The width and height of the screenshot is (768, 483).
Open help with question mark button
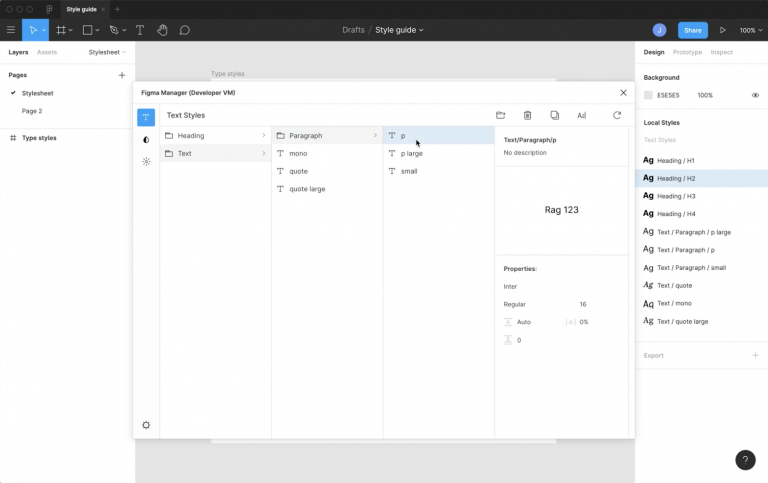click(x=745, y=460)
